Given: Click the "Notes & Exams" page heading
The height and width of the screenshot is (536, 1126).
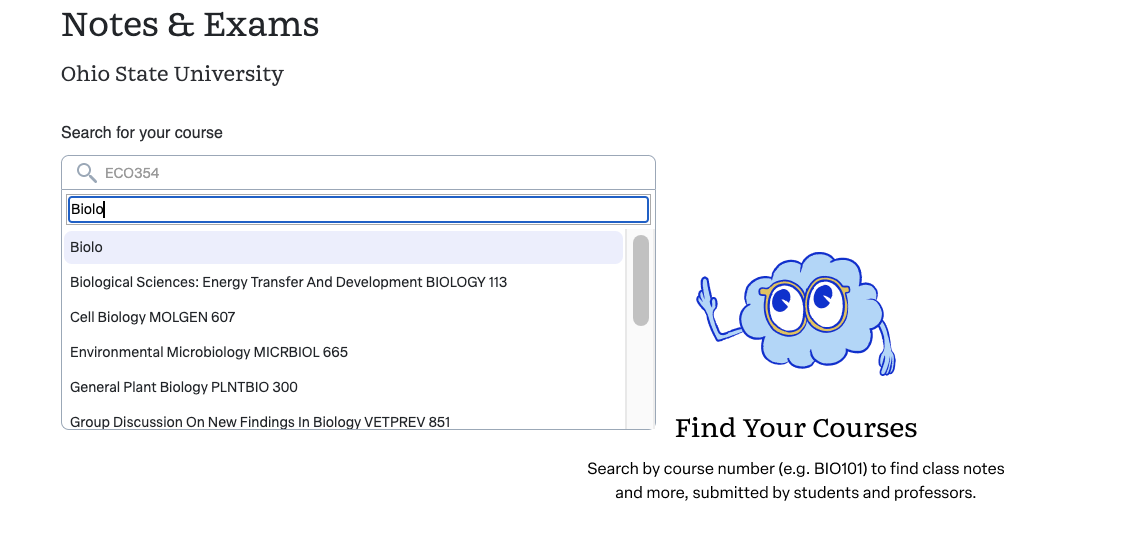Looking at the screenshot, I should (190, 24).
